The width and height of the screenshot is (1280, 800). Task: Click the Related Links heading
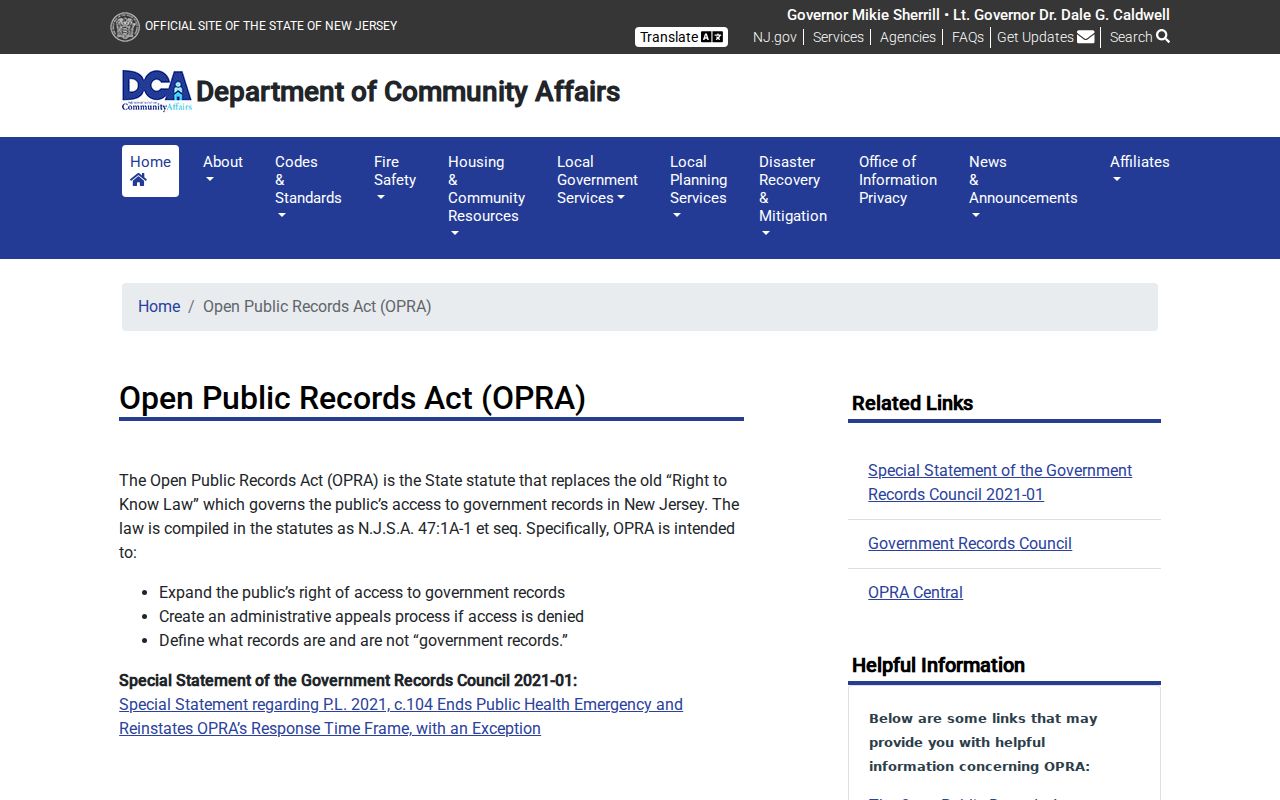point(912,403)
